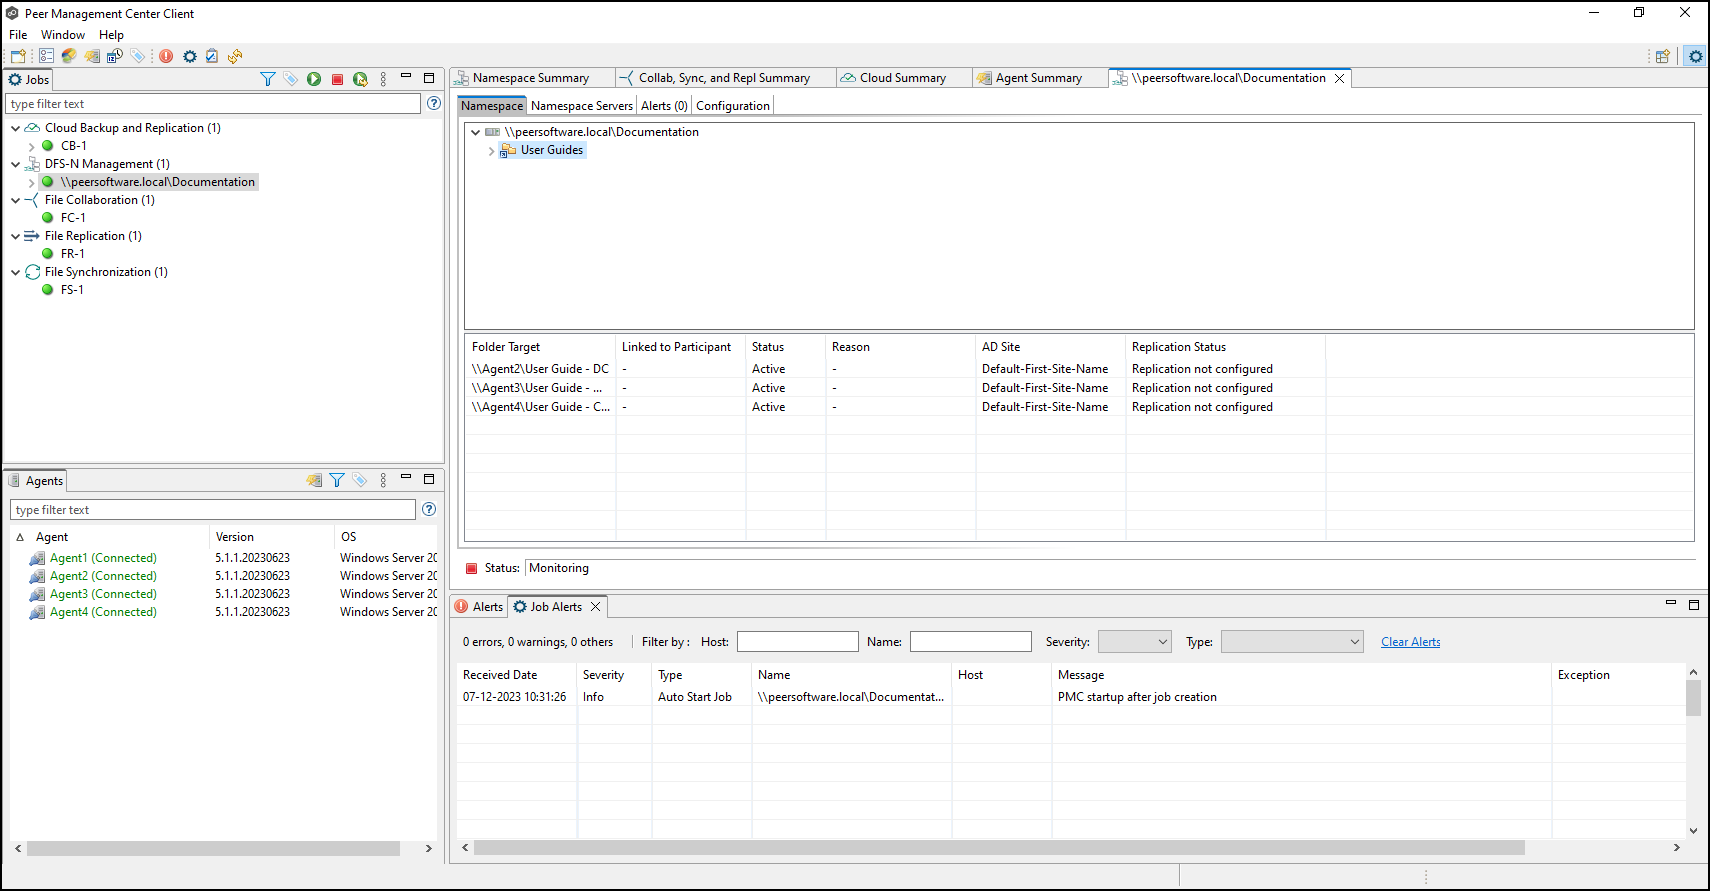Click the yellow refresh arrows toolbar icon
This screenshot has height=891, width=1710.
(235, 56)
